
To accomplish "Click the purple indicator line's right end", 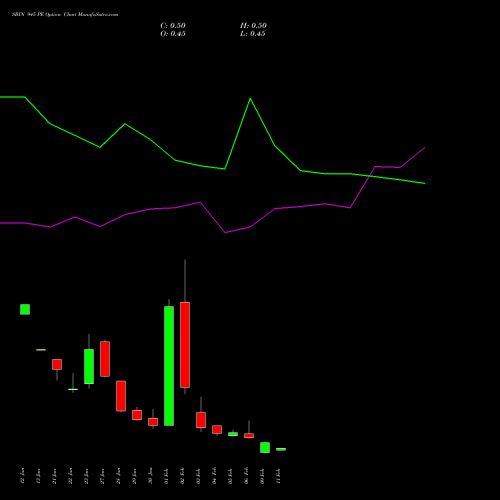I will click(424, 148).
